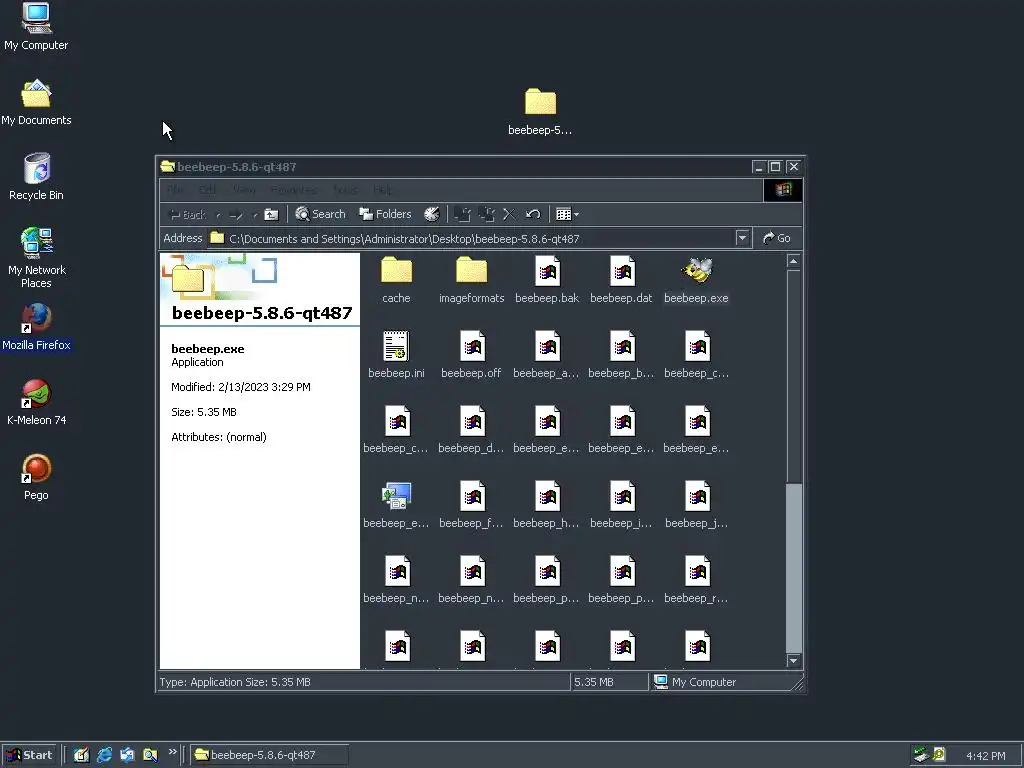The width and height of the screenshot is (1024, 768).
Task: Select the imageformats folder
Action: (x=472, y=280)
